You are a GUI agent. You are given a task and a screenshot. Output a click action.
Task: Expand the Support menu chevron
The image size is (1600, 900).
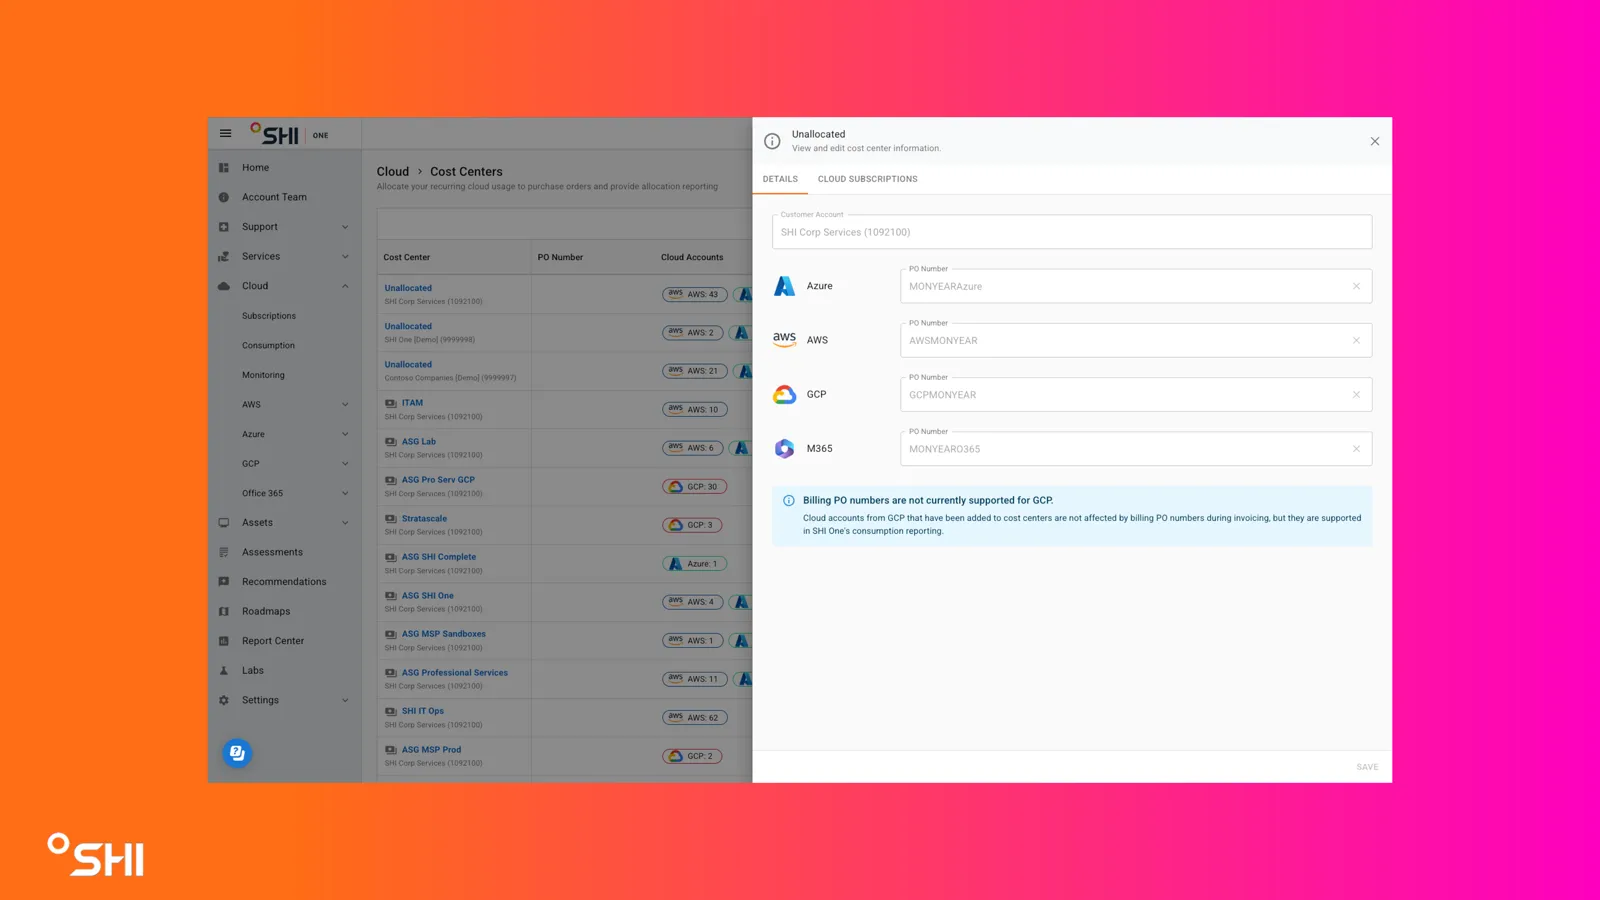point(346,227)
